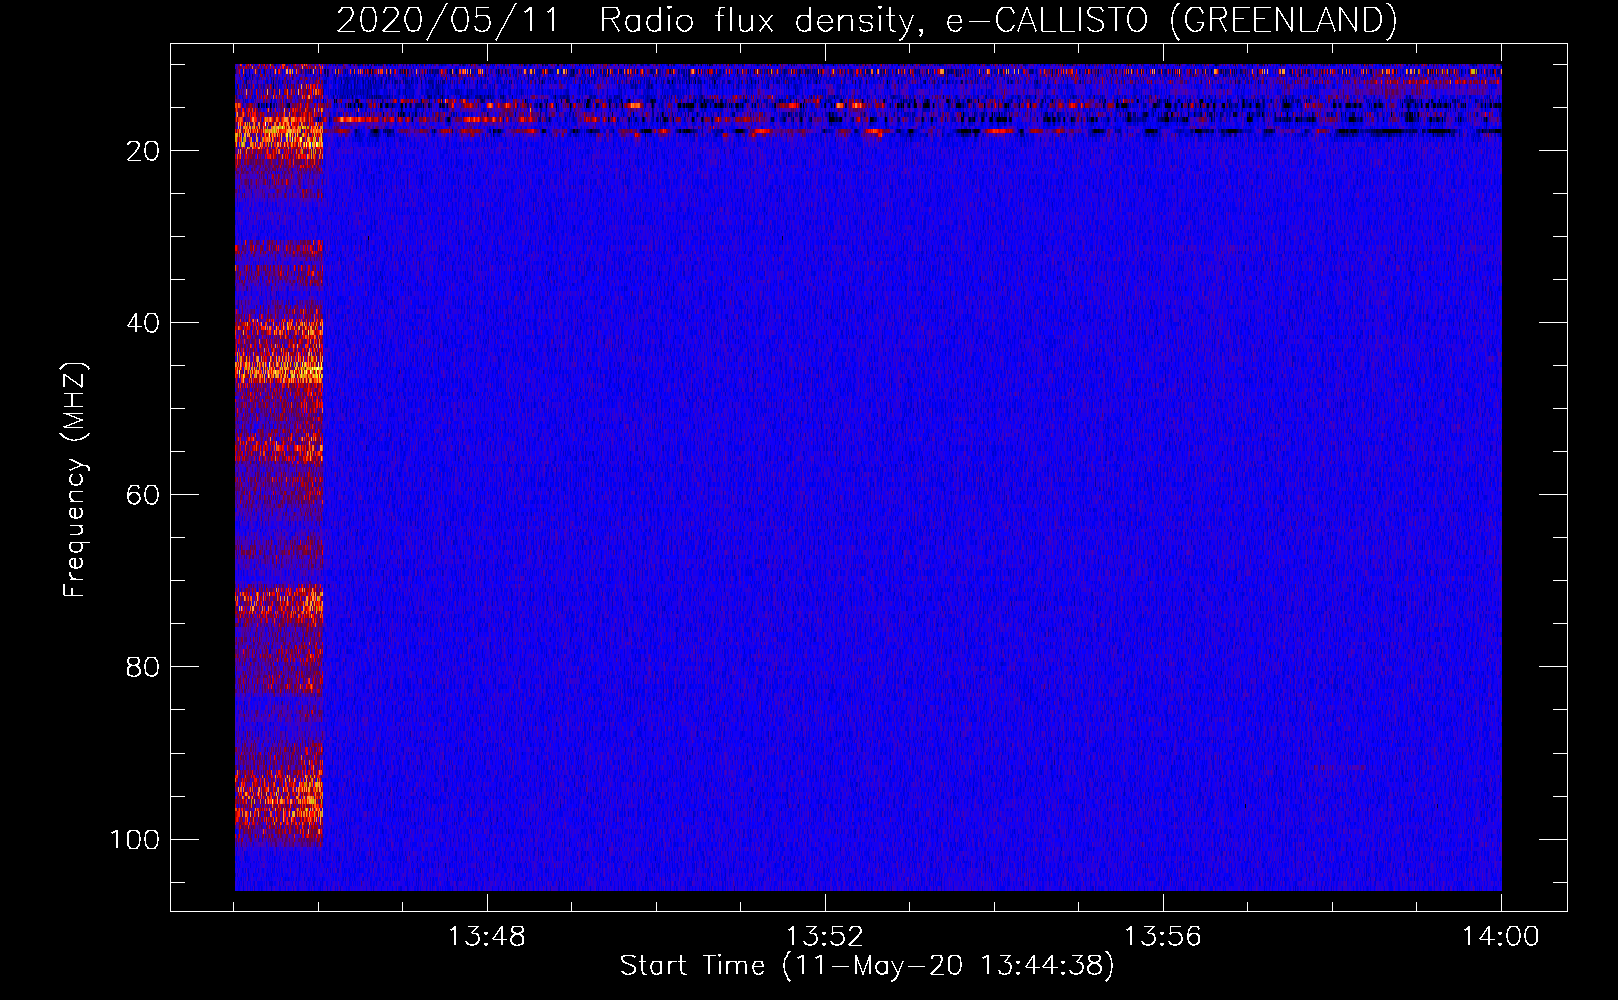Click the plot title '2020/05/11 Radio flux density'
This screenshot has width=1618, height=1000.
tap(625, 20)
